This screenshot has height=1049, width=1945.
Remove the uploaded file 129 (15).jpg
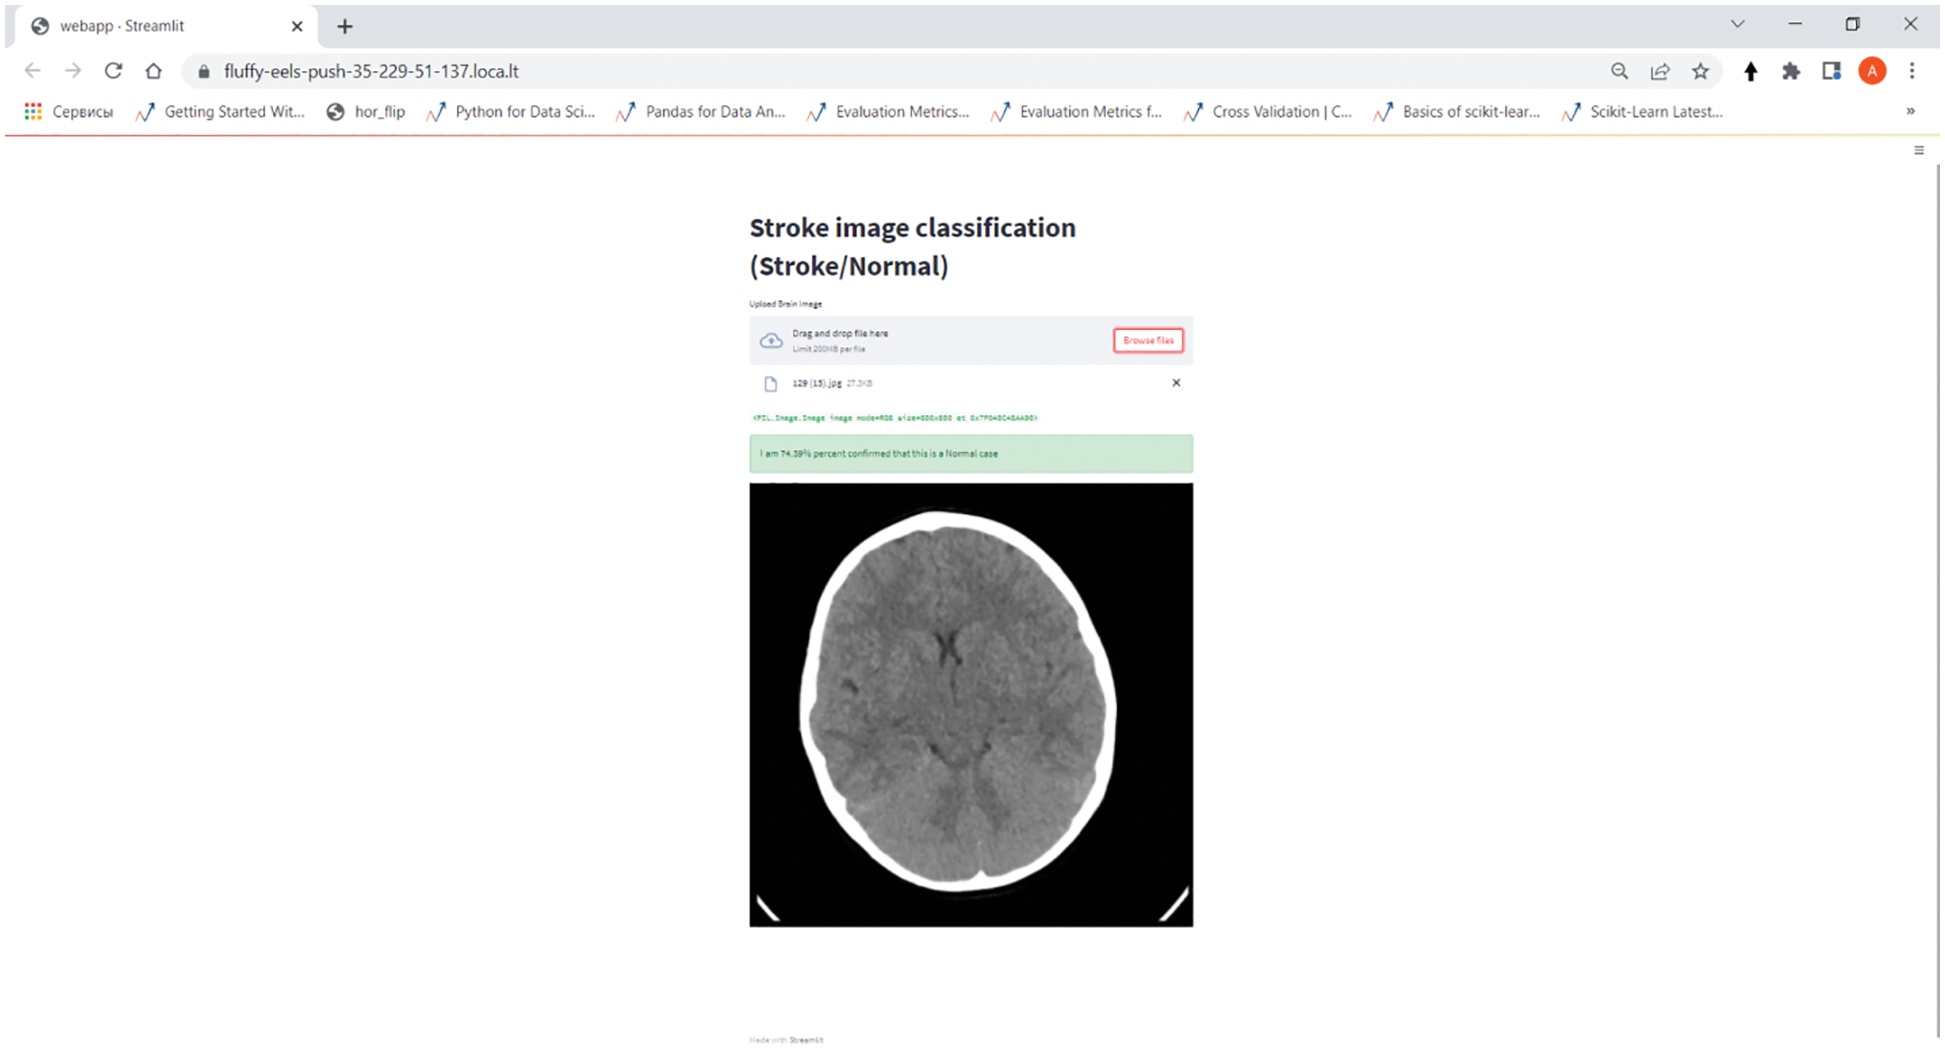pos(1176,383)
